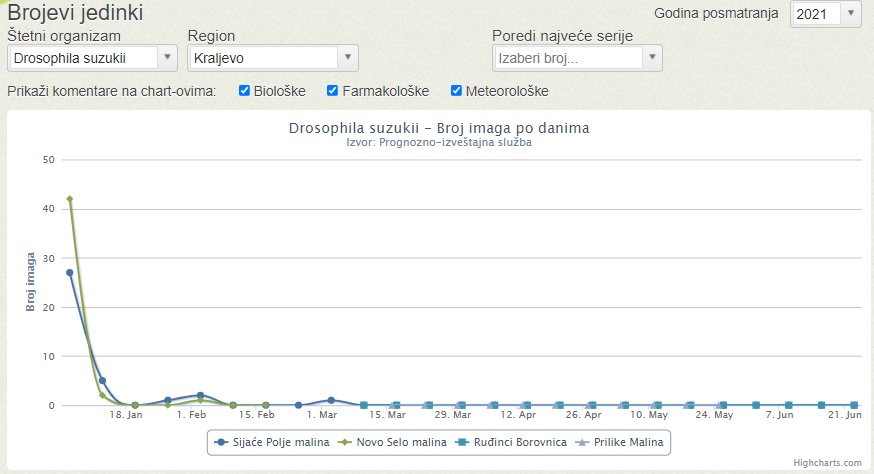The image size is (874, 474).
Task: Click the Ruđinci Borovnica legend square marker
Action: [462, 442]
